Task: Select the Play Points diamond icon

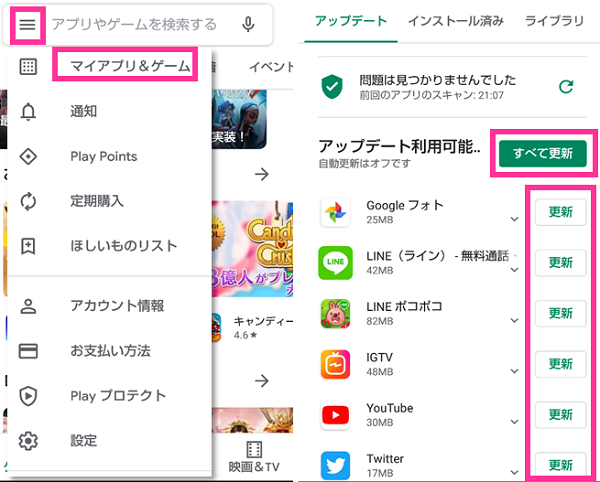Action: 28,156
